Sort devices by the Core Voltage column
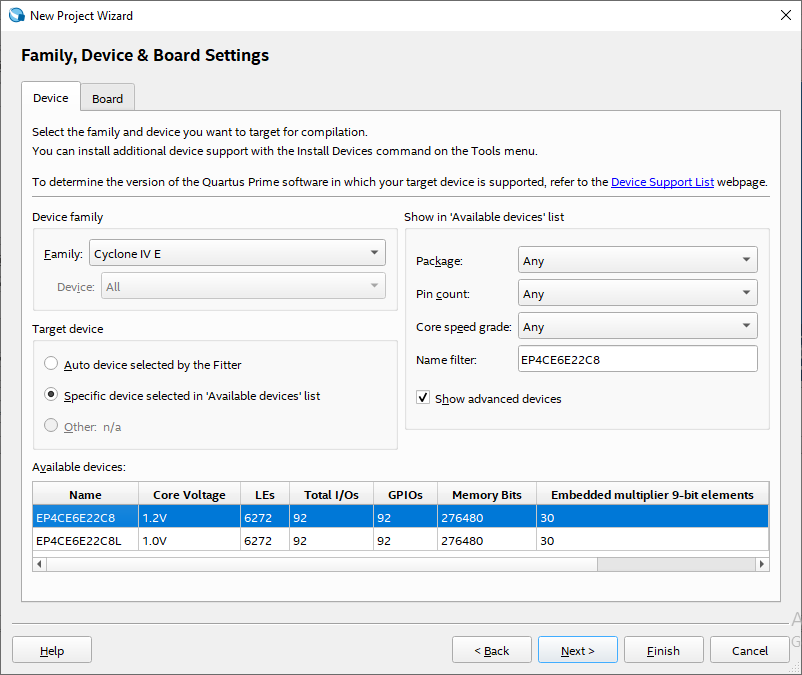Screen dimensions: 802x675 coord(189,494)
